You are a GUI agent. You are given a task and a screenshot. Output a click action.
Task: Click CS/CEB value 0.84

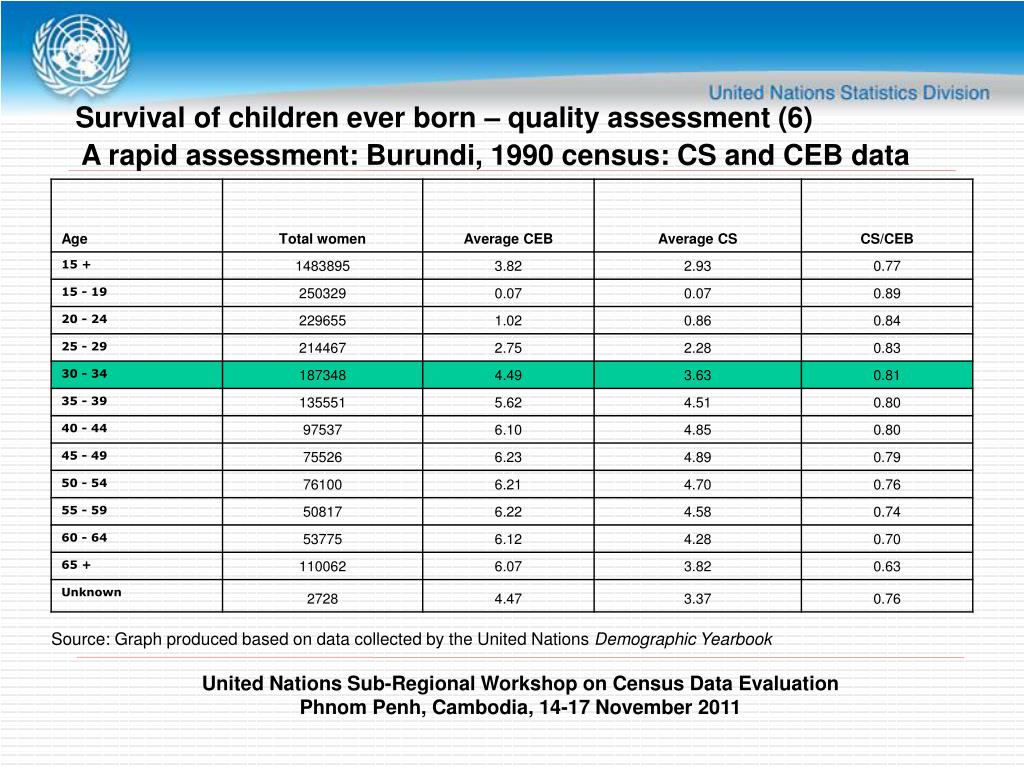pyautogui.click(x=887, y=321)
